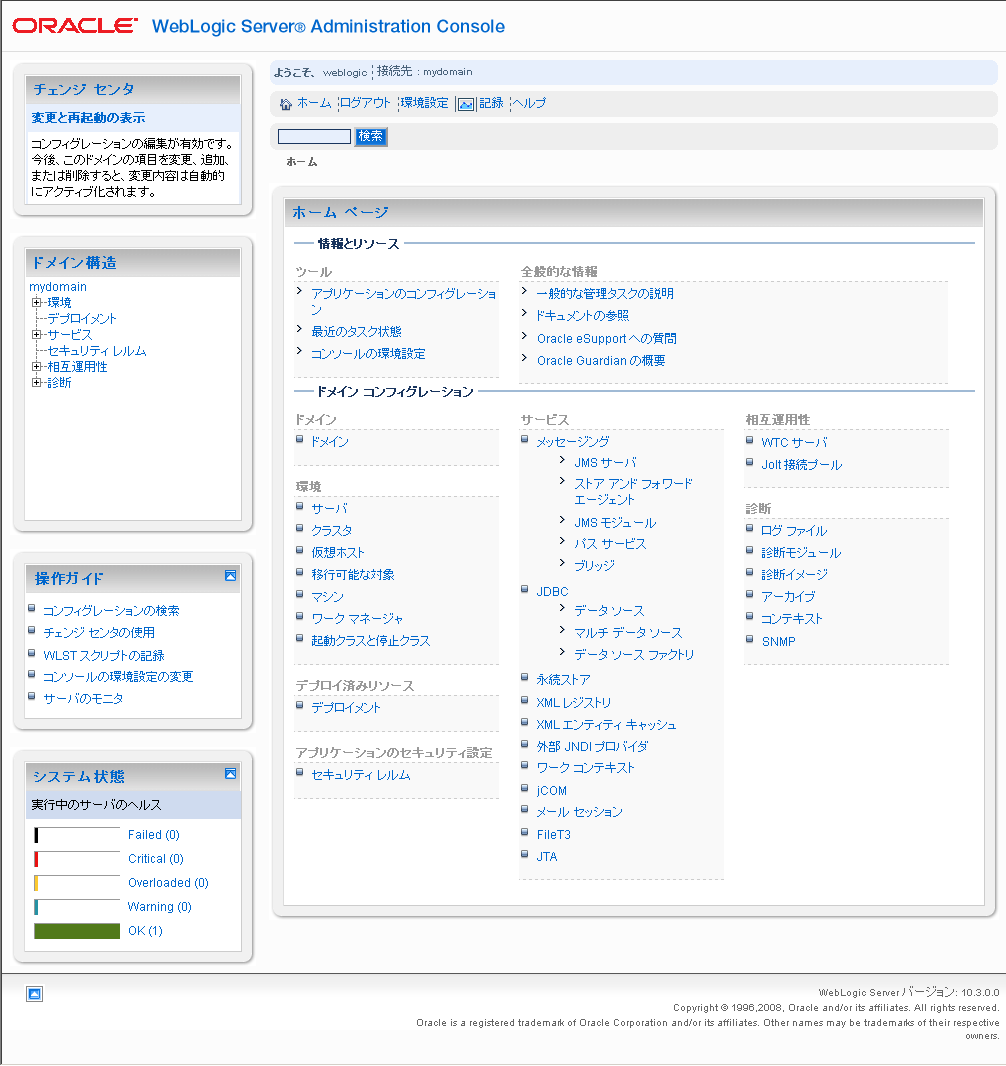Viewport: 1006px width, 1066px height.
Task: Open ログ ファイル link
Action: pos(794,531)
